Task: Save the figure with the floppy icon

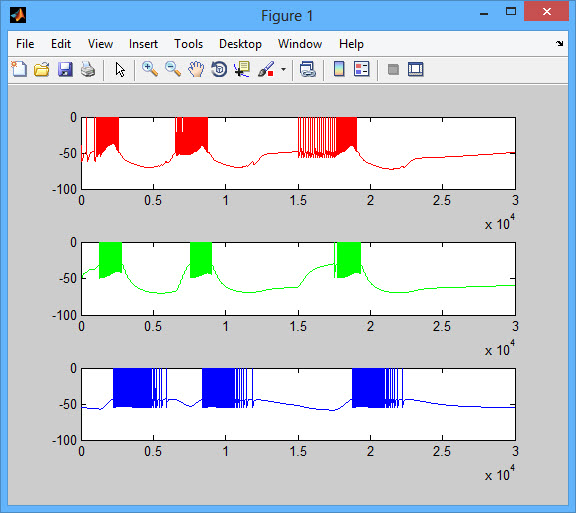Action: (x=65, y=69)
